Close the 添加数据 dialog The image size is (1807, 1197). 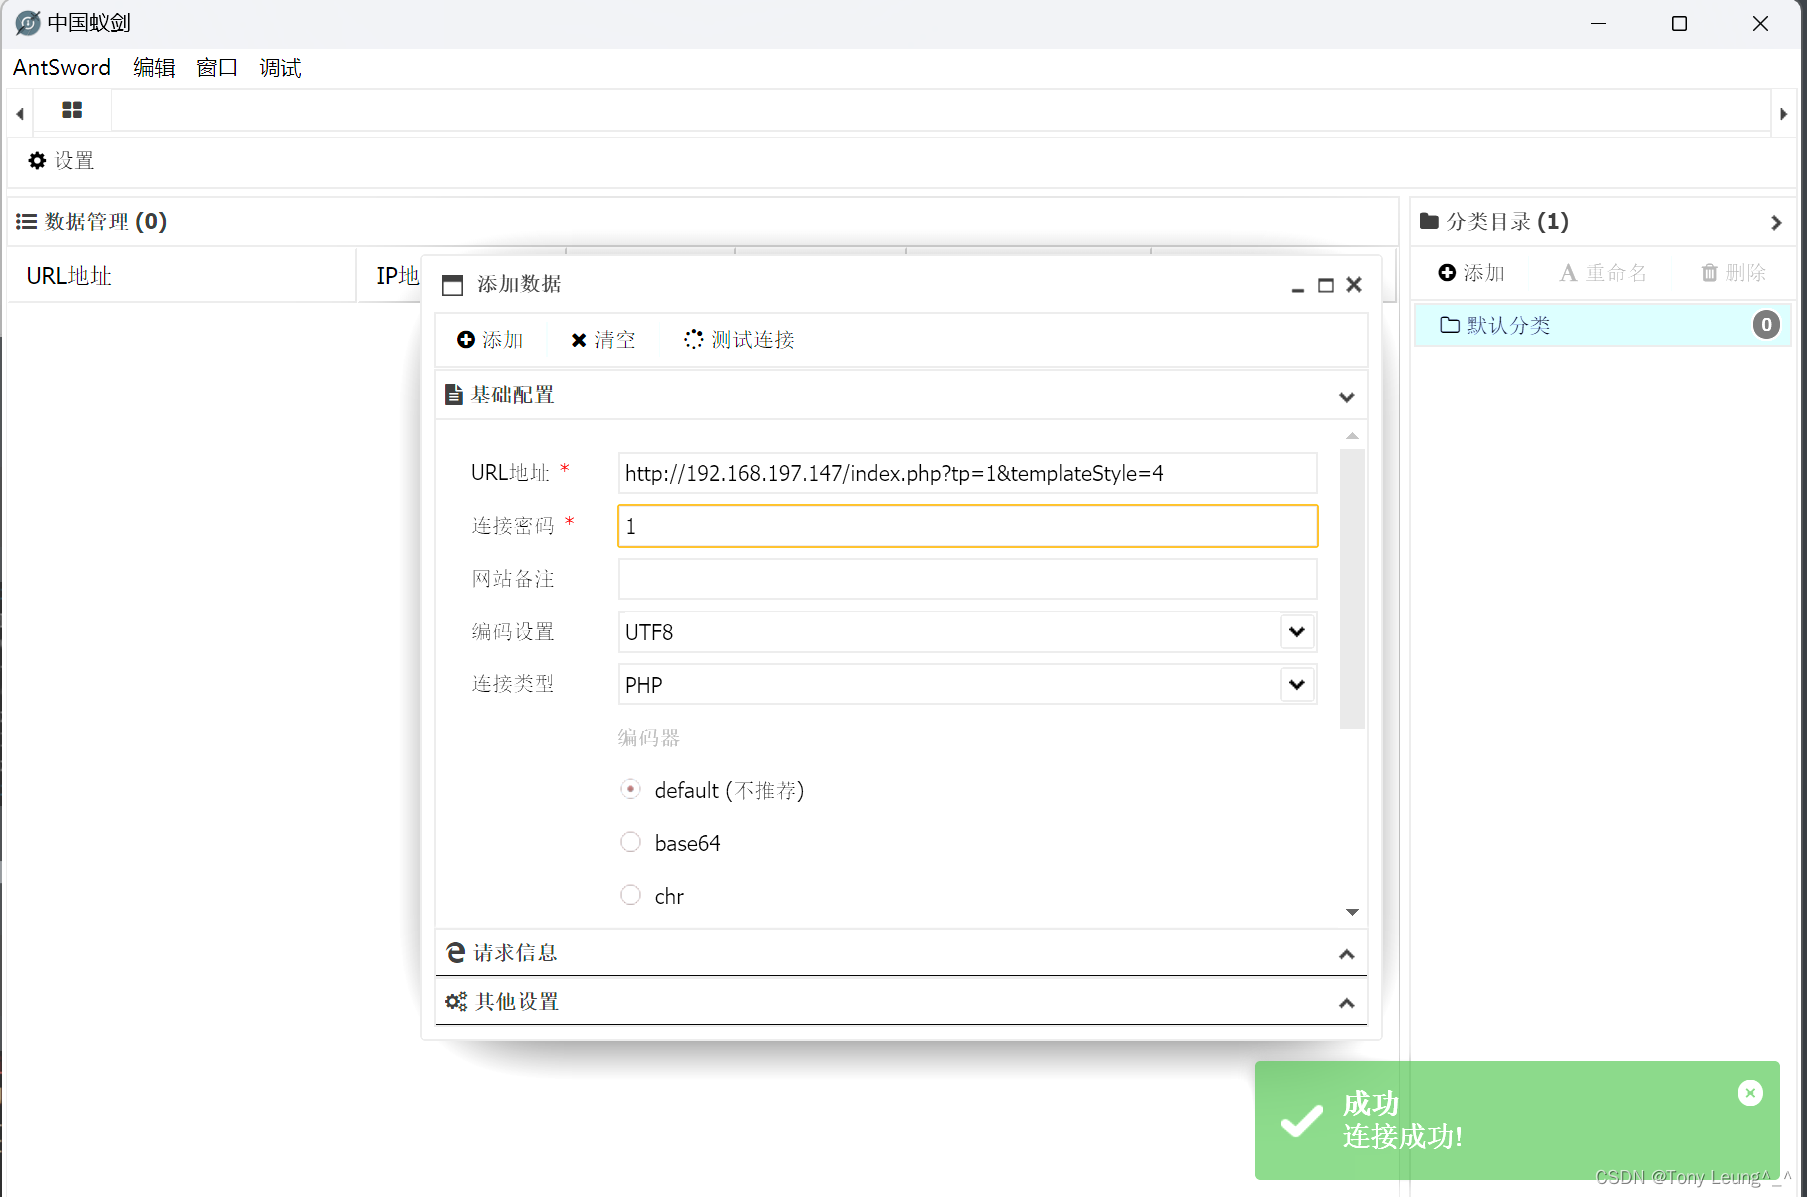[1354, 285]
